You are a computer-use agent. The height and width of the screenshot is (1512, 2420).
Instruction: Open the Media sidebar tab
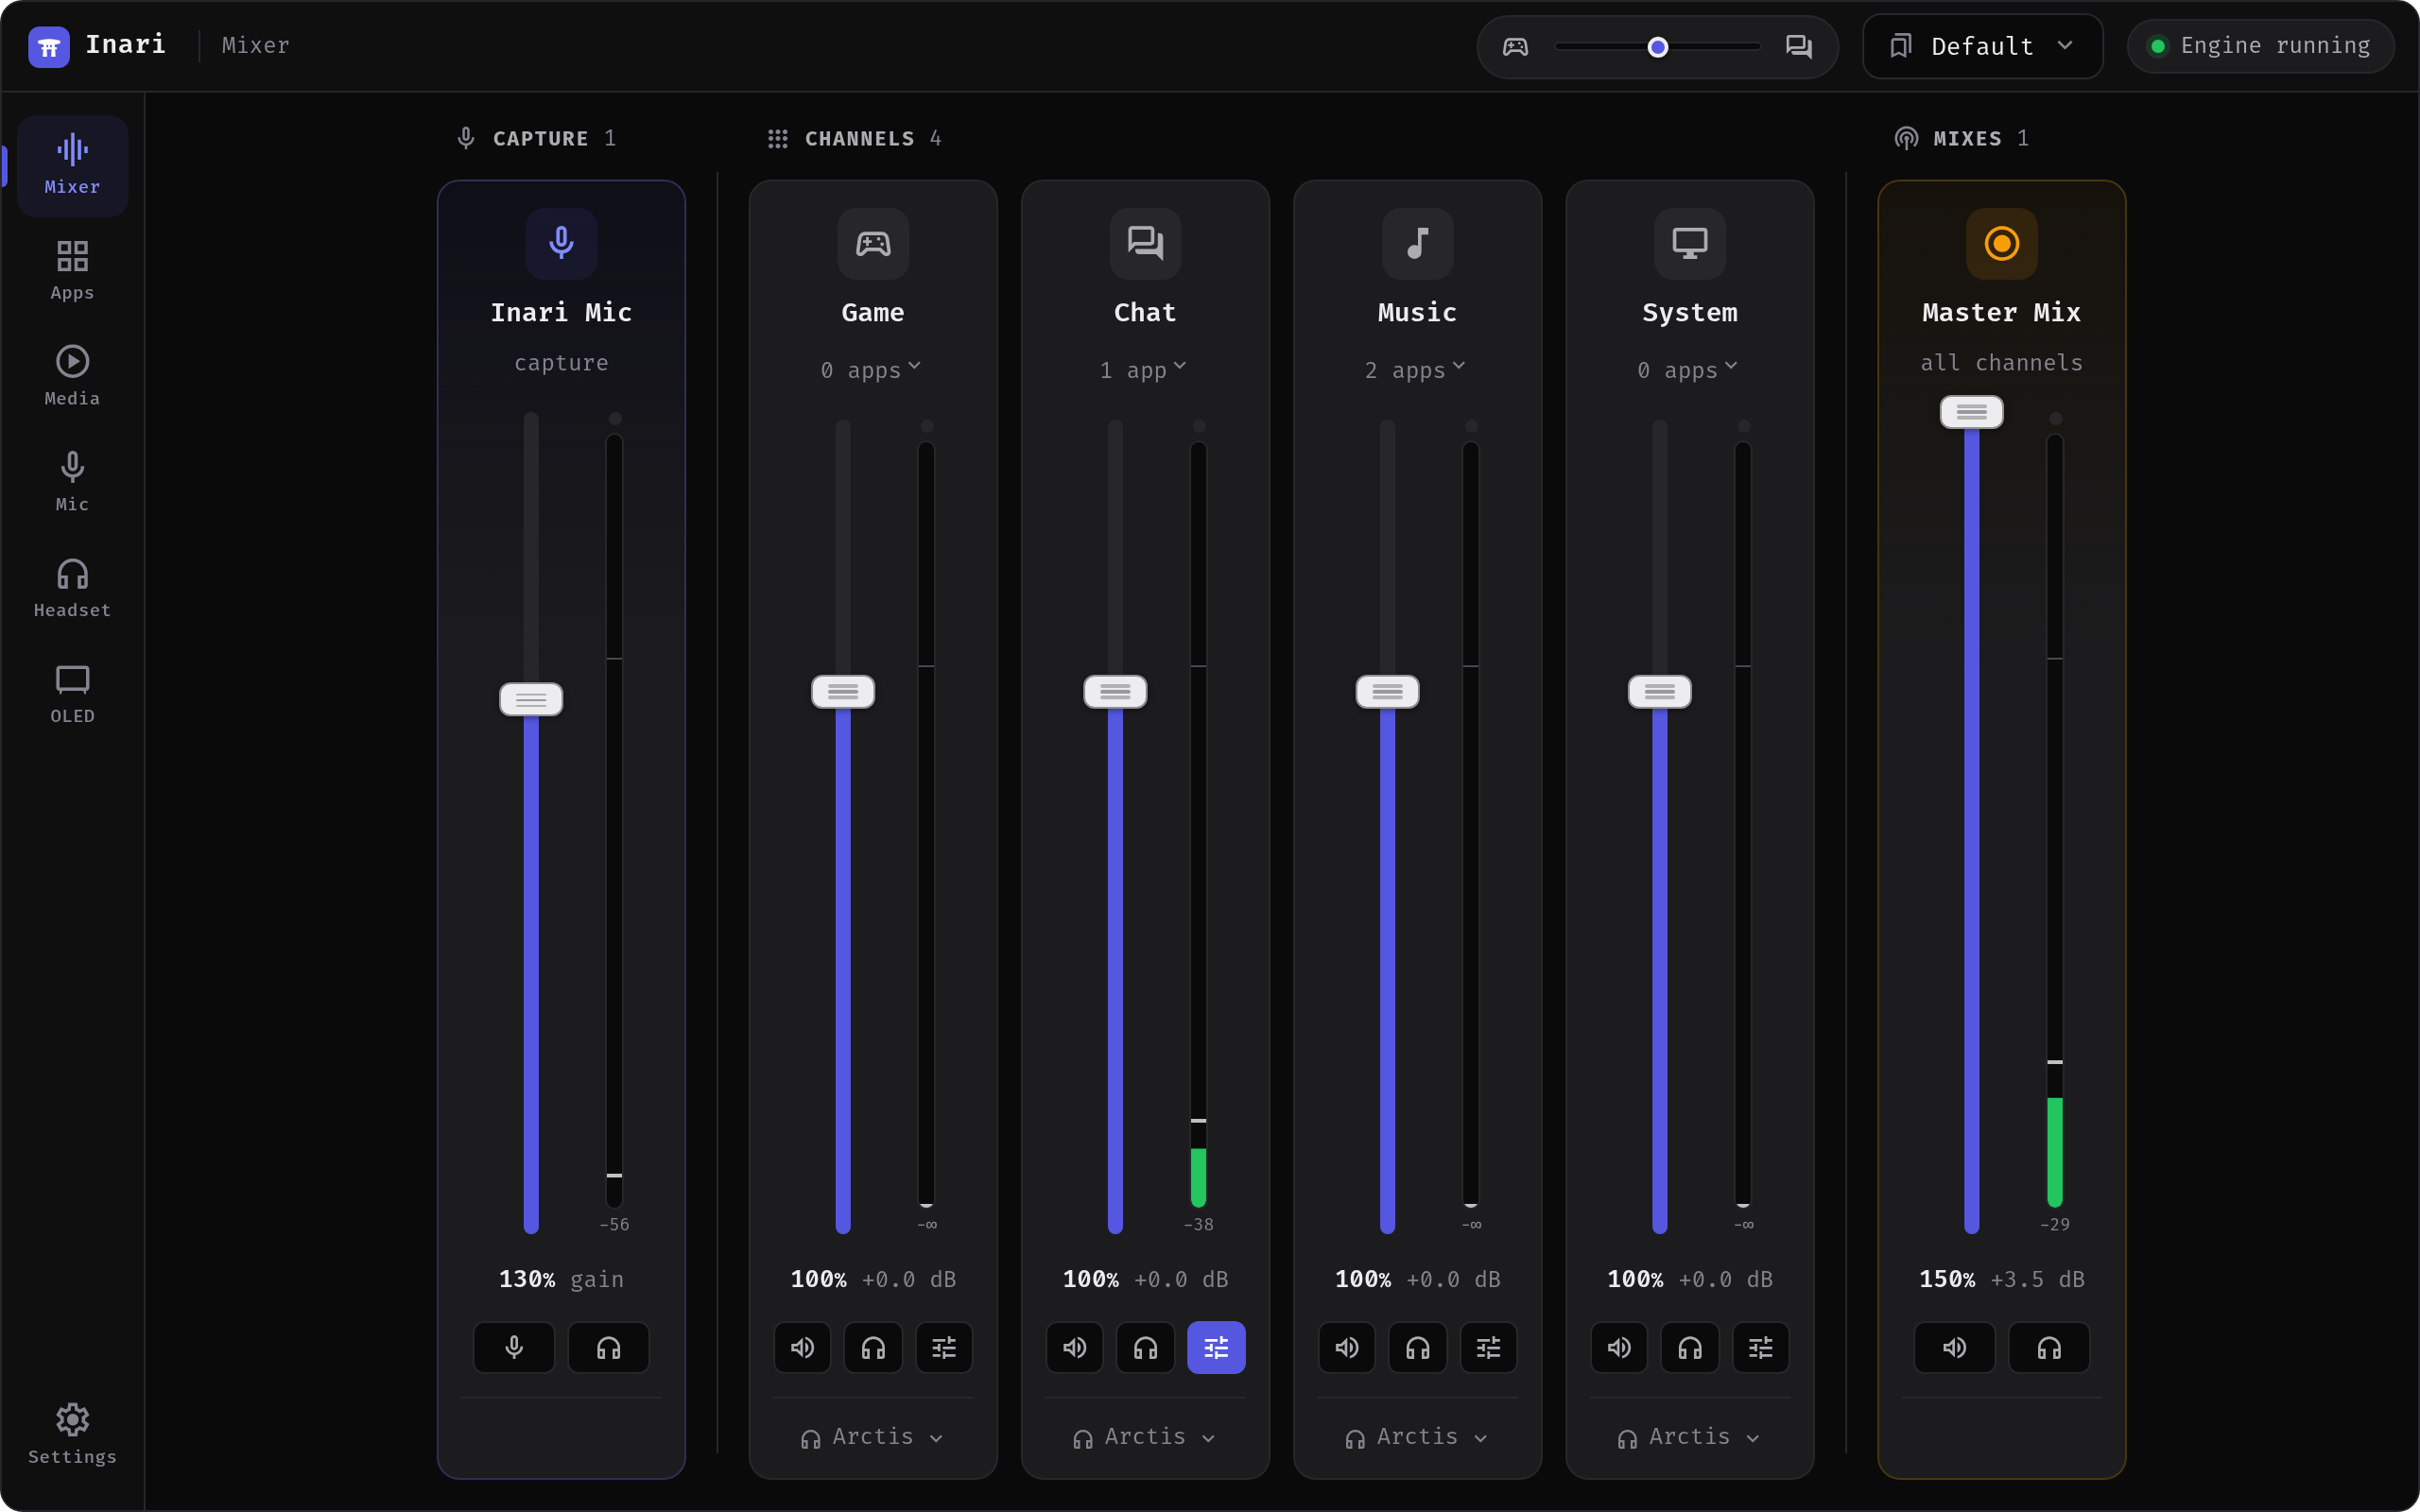pos(72,377)
